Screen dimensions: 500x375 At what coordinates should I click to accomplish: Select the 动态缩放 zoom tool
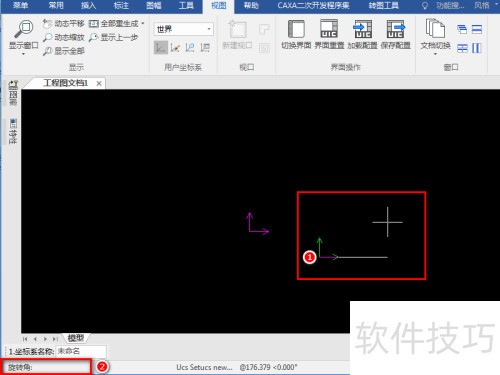click(64, 37)
